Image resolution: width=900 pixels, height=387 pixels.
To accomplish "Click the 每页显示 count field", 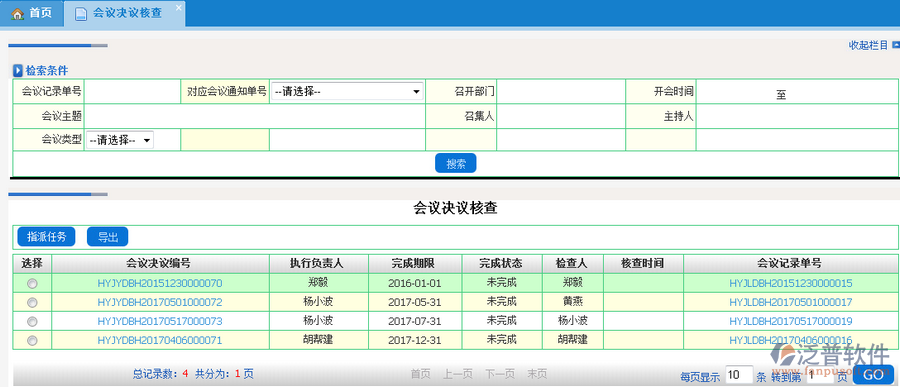I will (x=739, y=376).
